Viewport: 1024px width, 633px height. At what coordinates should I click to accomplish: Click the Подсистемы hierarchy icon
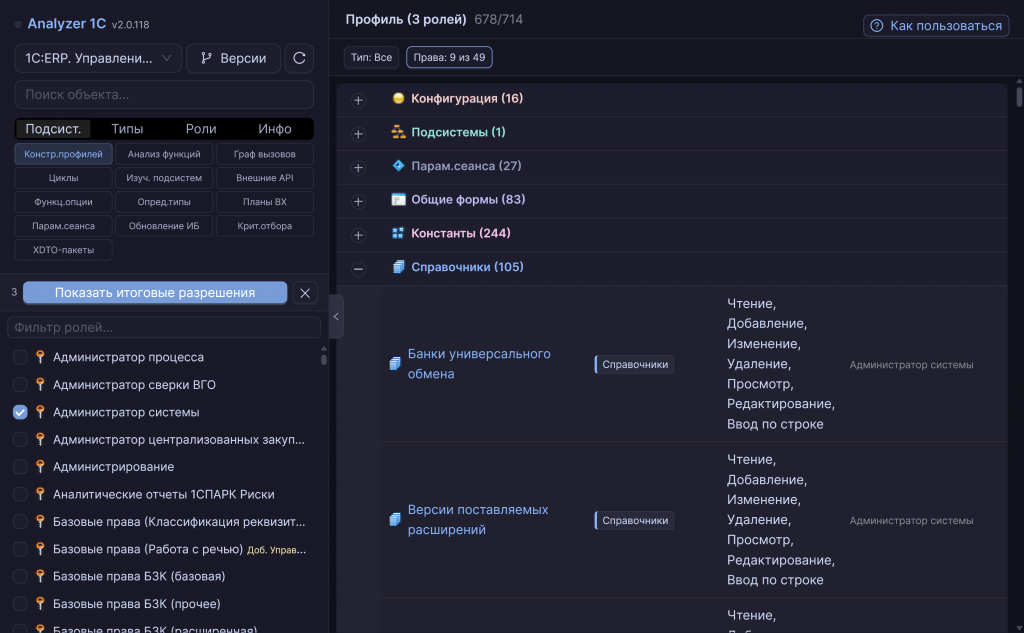click(x=398, y=132)
